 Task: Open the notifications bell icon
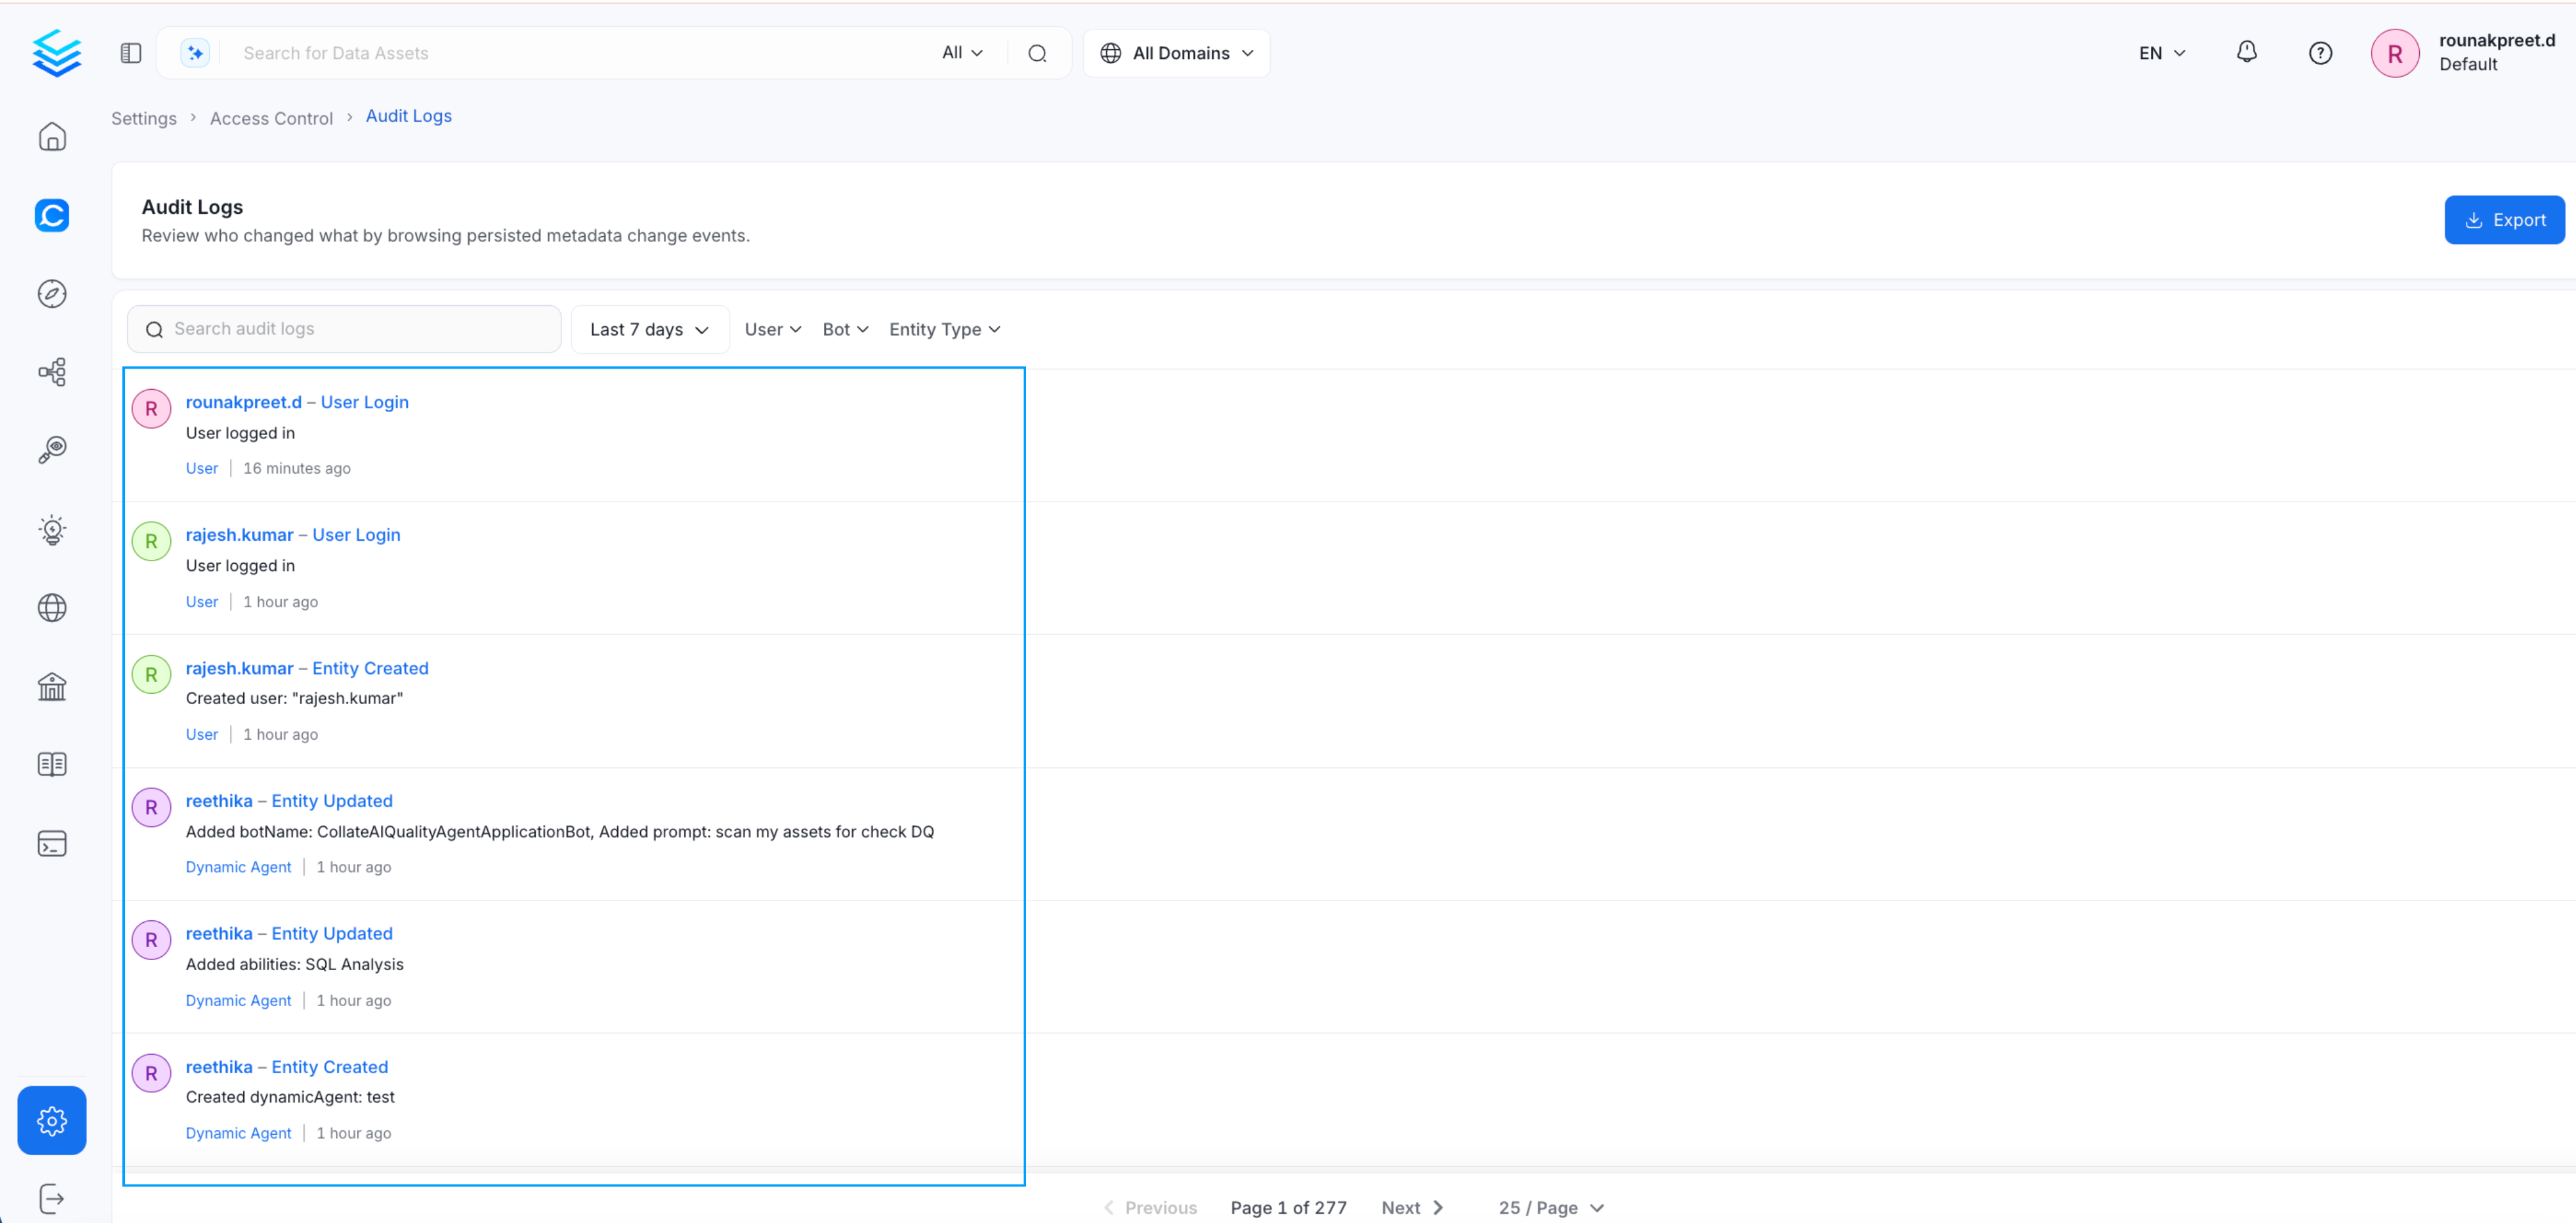tap(2246, 52)
